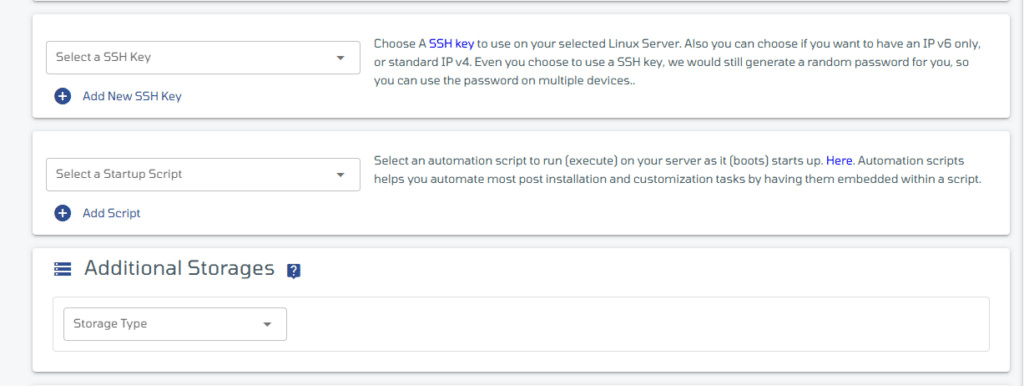Click the startup script automation description paragraph
The image size is (1024, 386).
678,170
